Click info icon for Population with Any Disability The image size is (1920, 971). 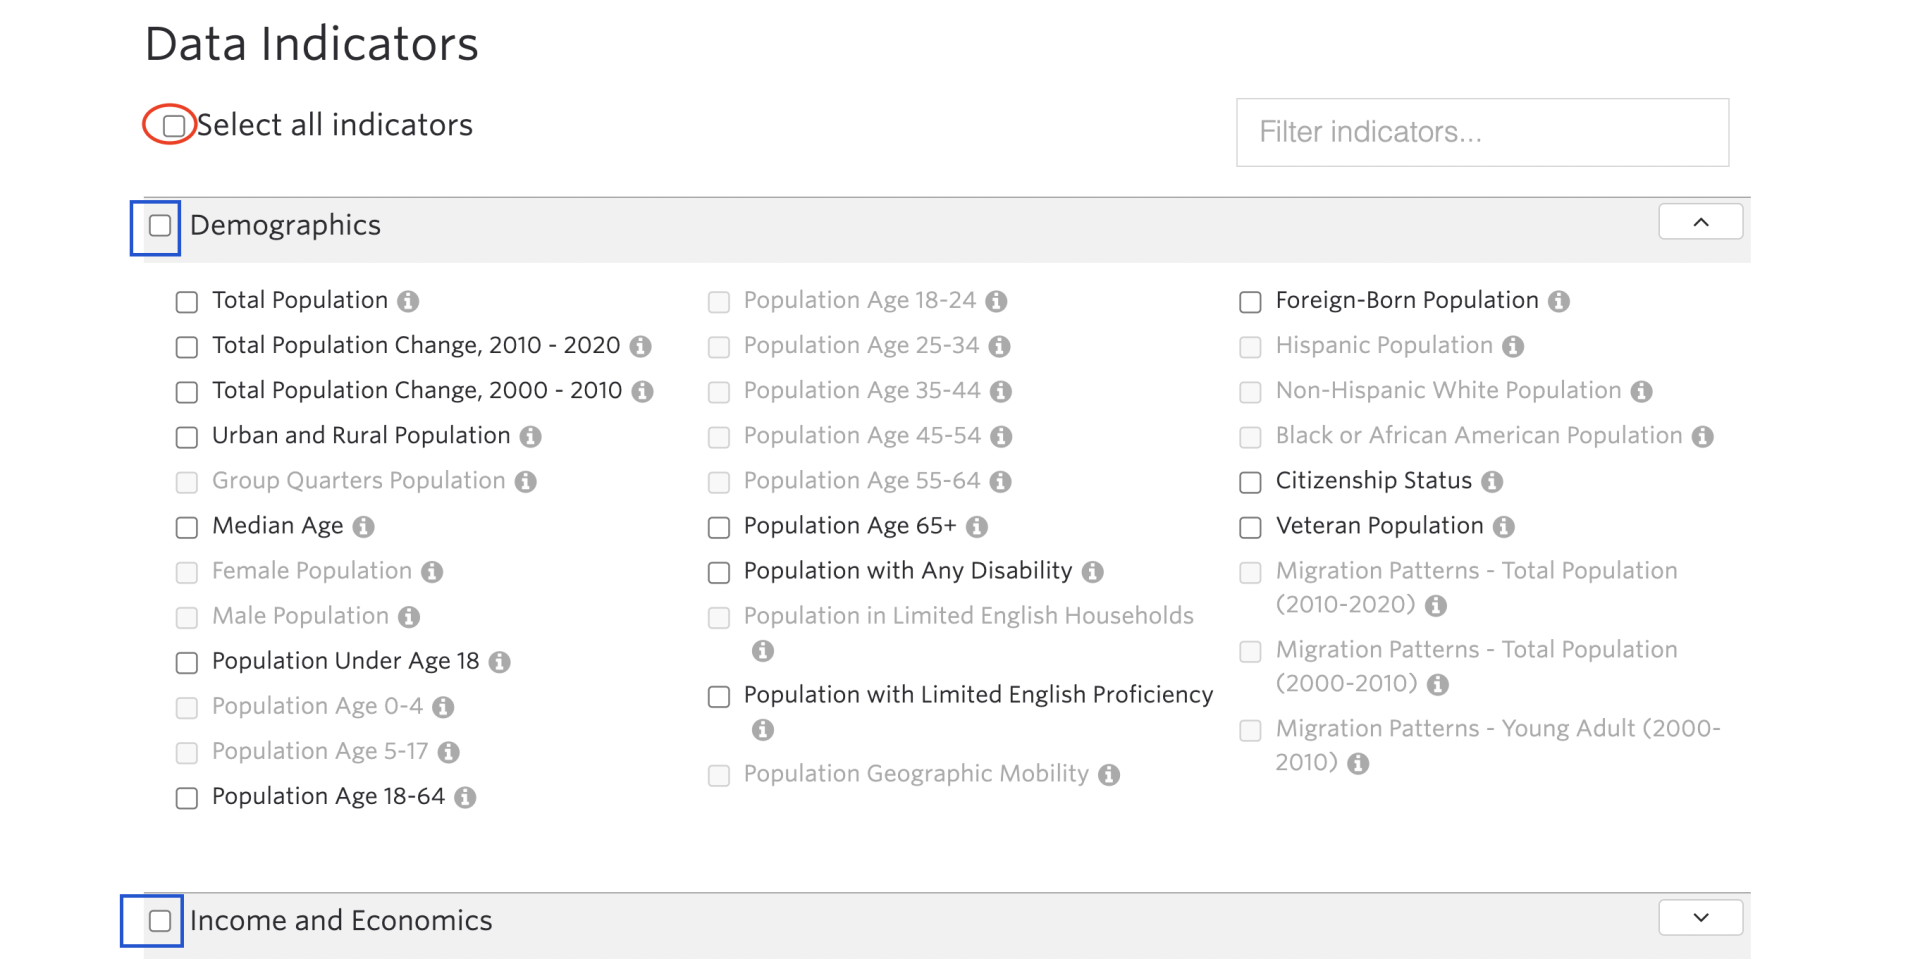[1093, 571]
